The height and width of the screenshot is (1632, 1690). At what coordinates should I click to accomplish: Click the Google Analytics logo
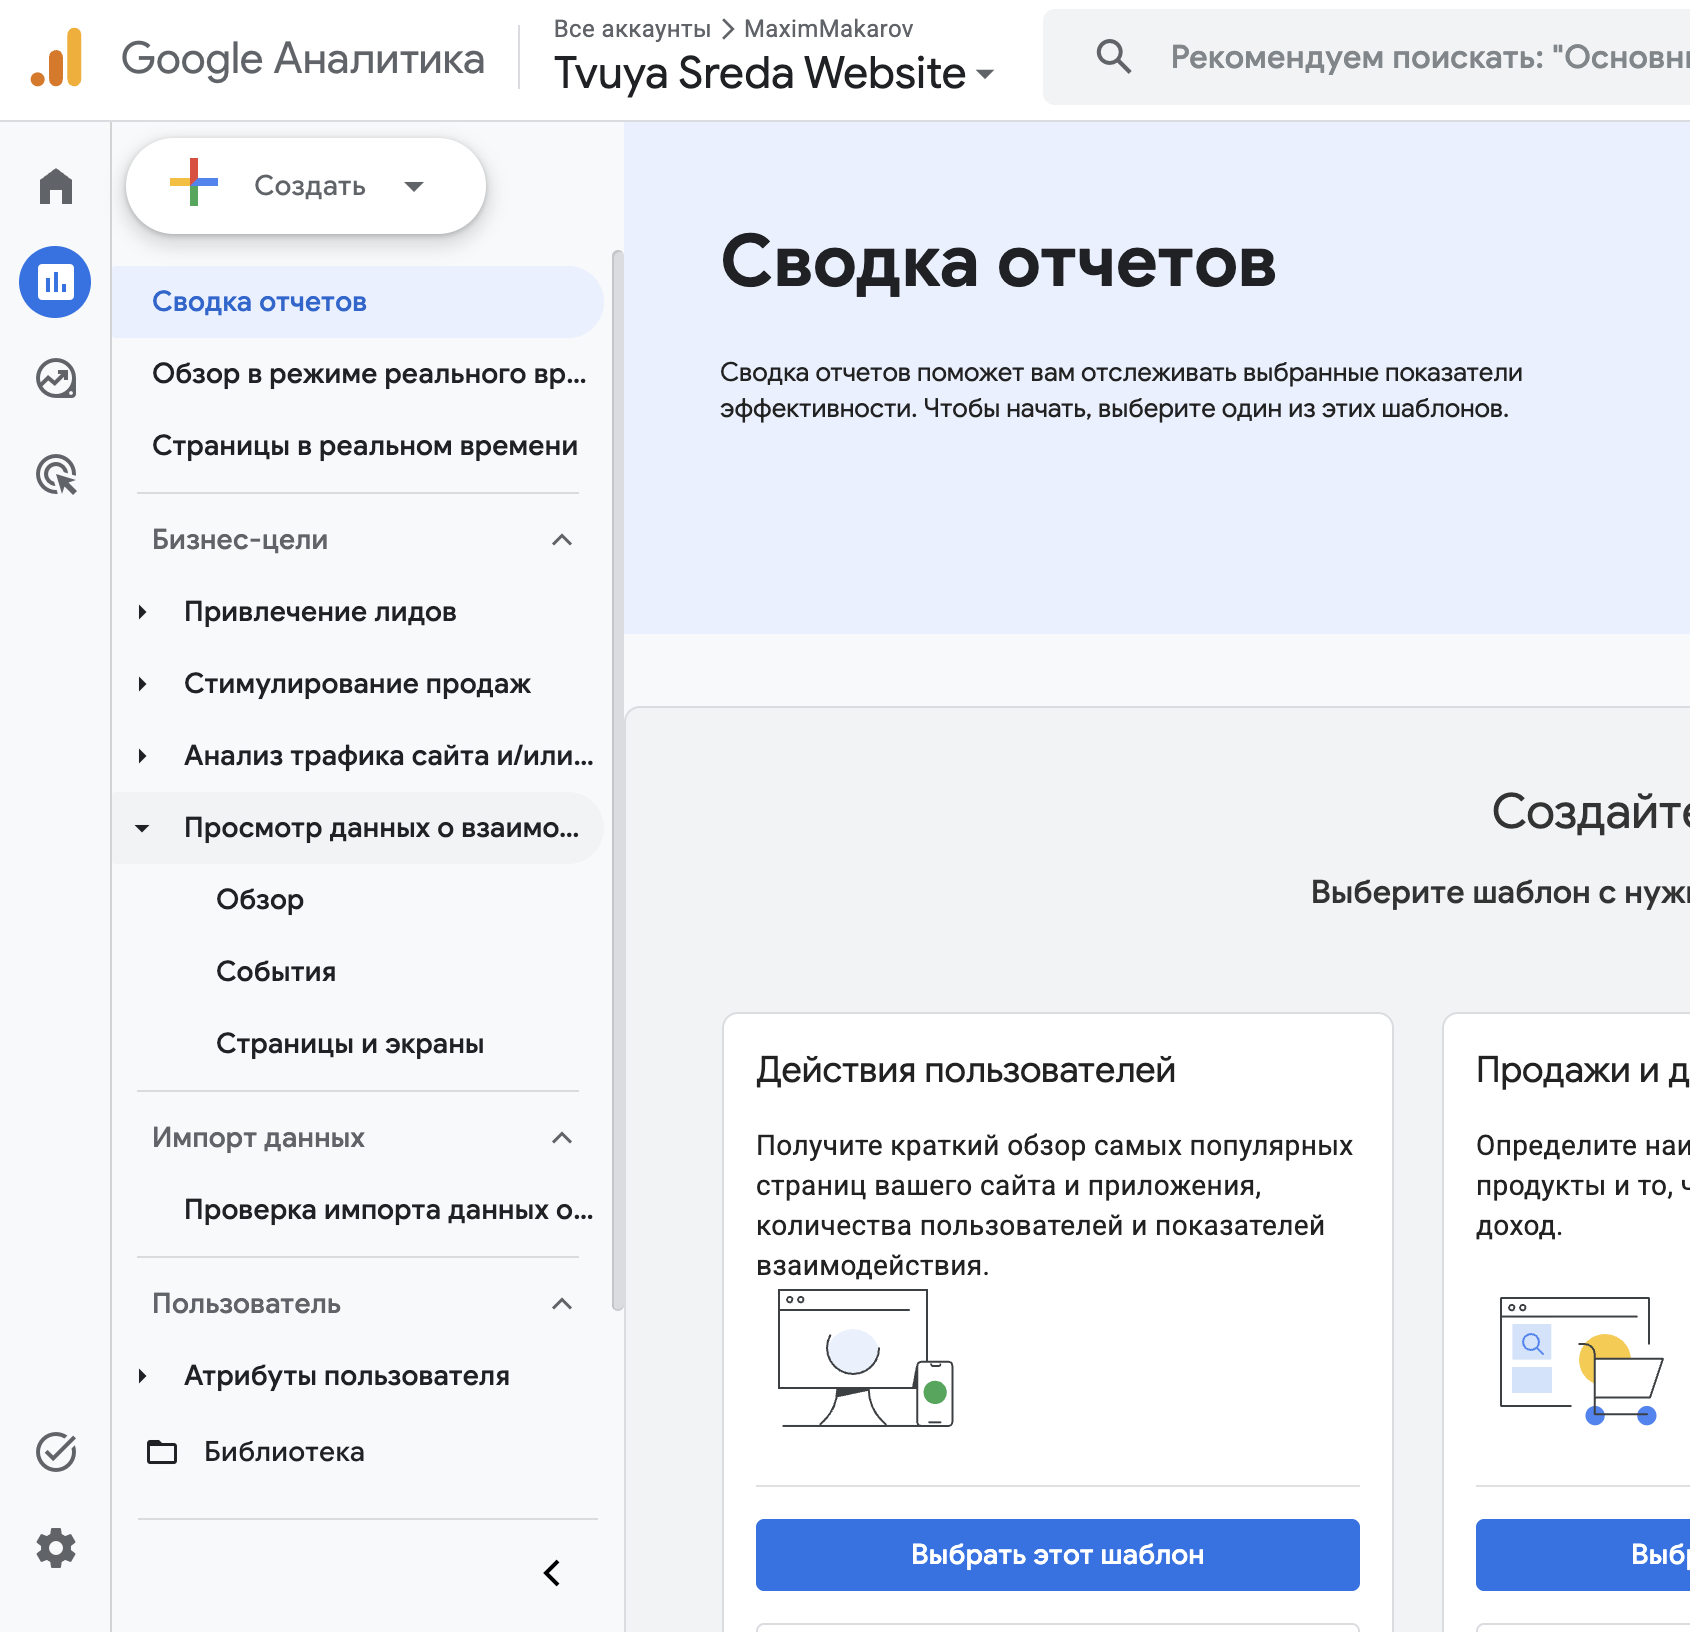tap(57, 58)
